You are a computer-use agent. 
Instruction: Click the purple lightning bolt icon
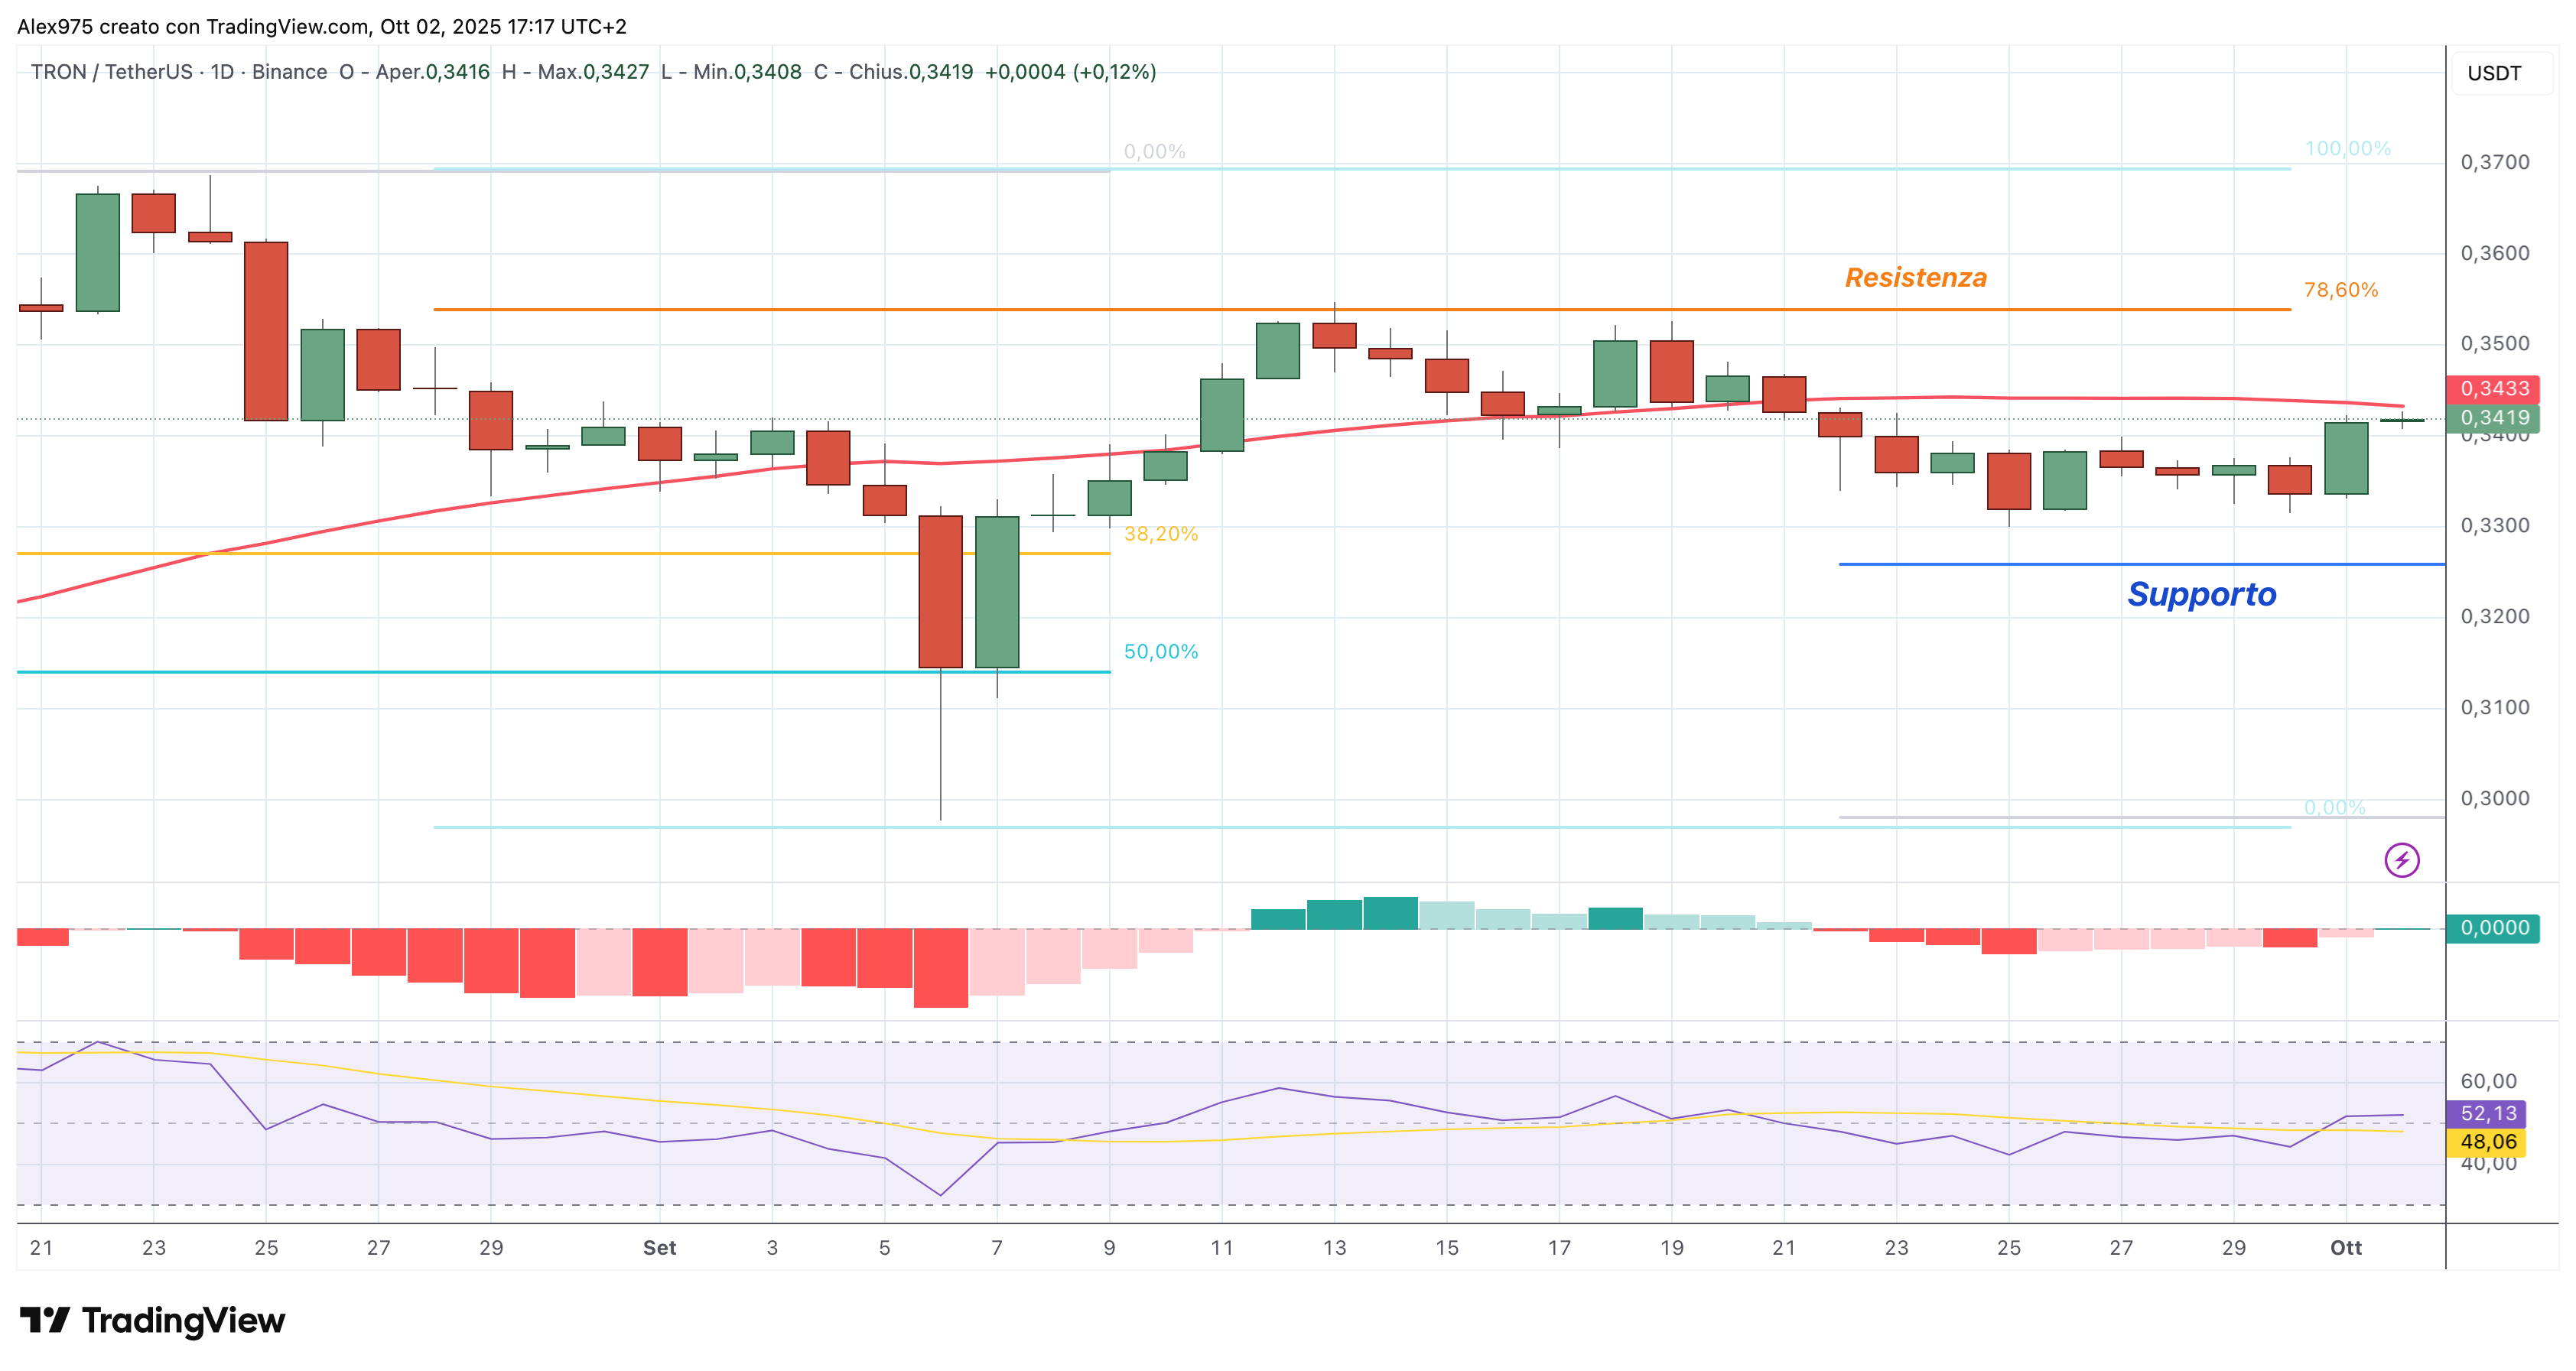click(2401, 860)
